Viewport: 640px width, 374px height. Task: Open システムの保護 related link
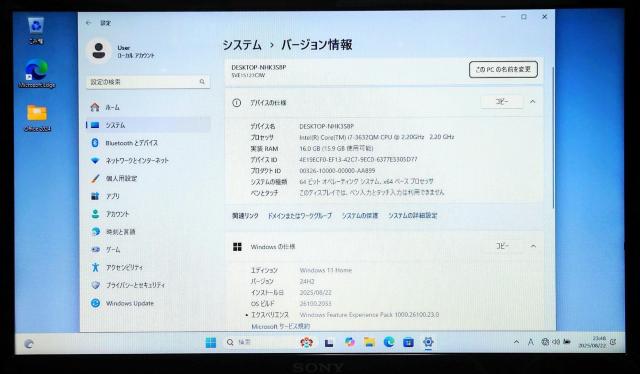click(x=360, y=216)
